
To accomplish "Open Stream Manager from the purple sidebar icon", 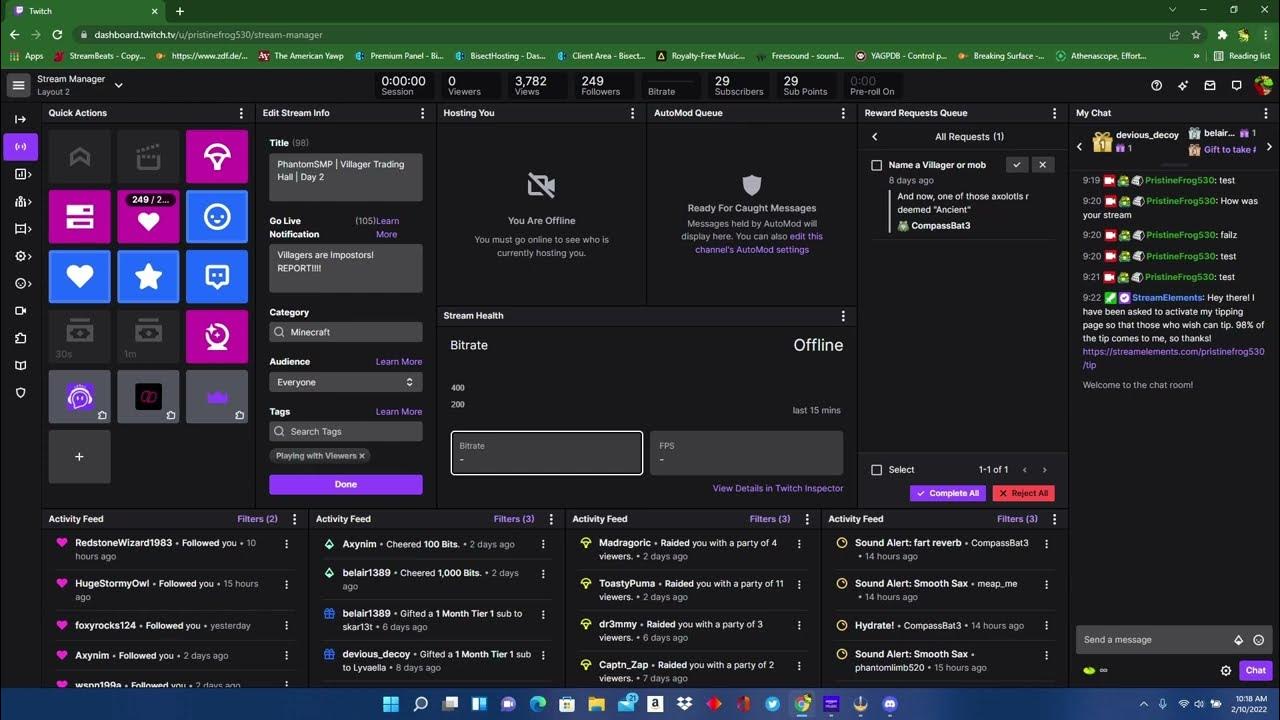I will point(20,146).
